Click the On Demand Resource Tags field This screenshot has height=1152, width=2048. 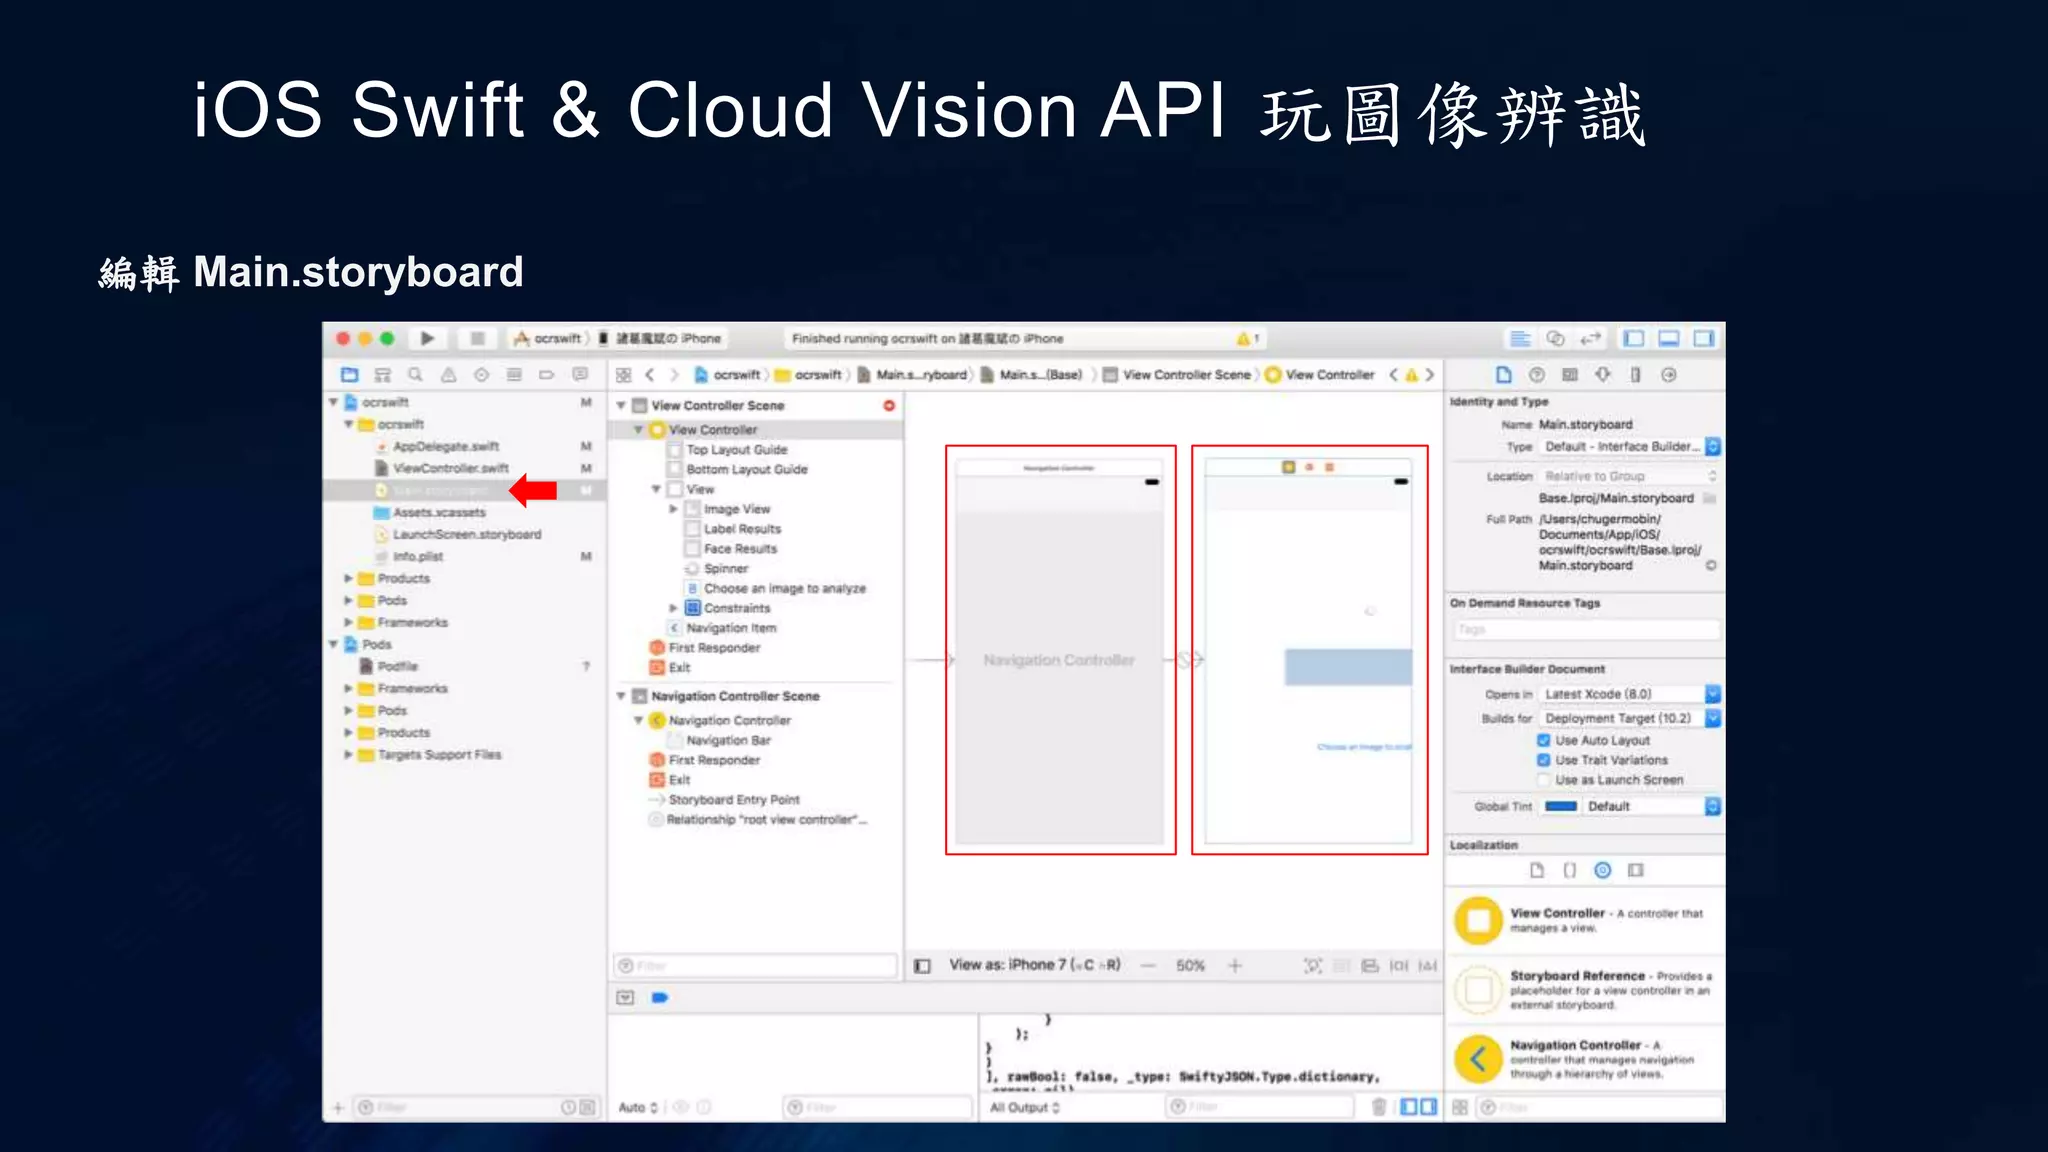[x=1586, y=629]
